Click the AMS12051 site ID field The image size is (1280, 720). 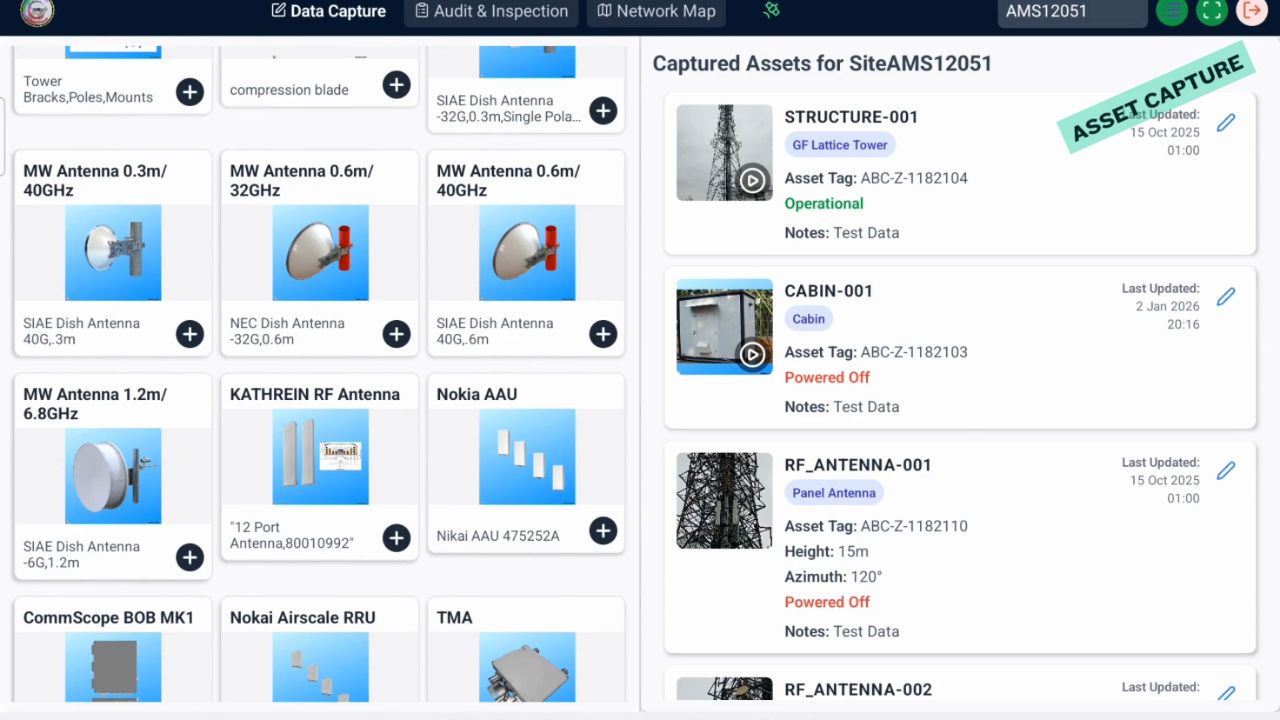coord(1072,12)
